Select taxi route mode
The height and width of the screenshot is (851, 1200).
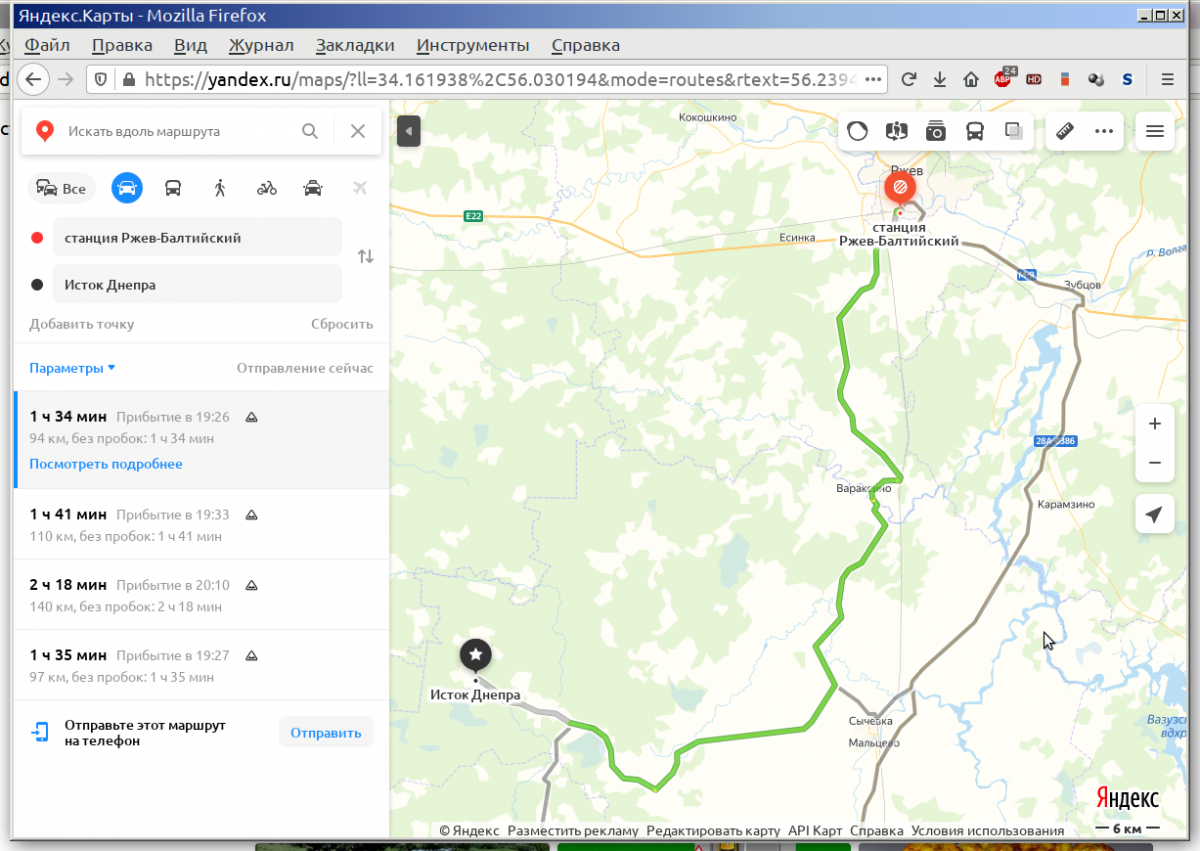313,187
